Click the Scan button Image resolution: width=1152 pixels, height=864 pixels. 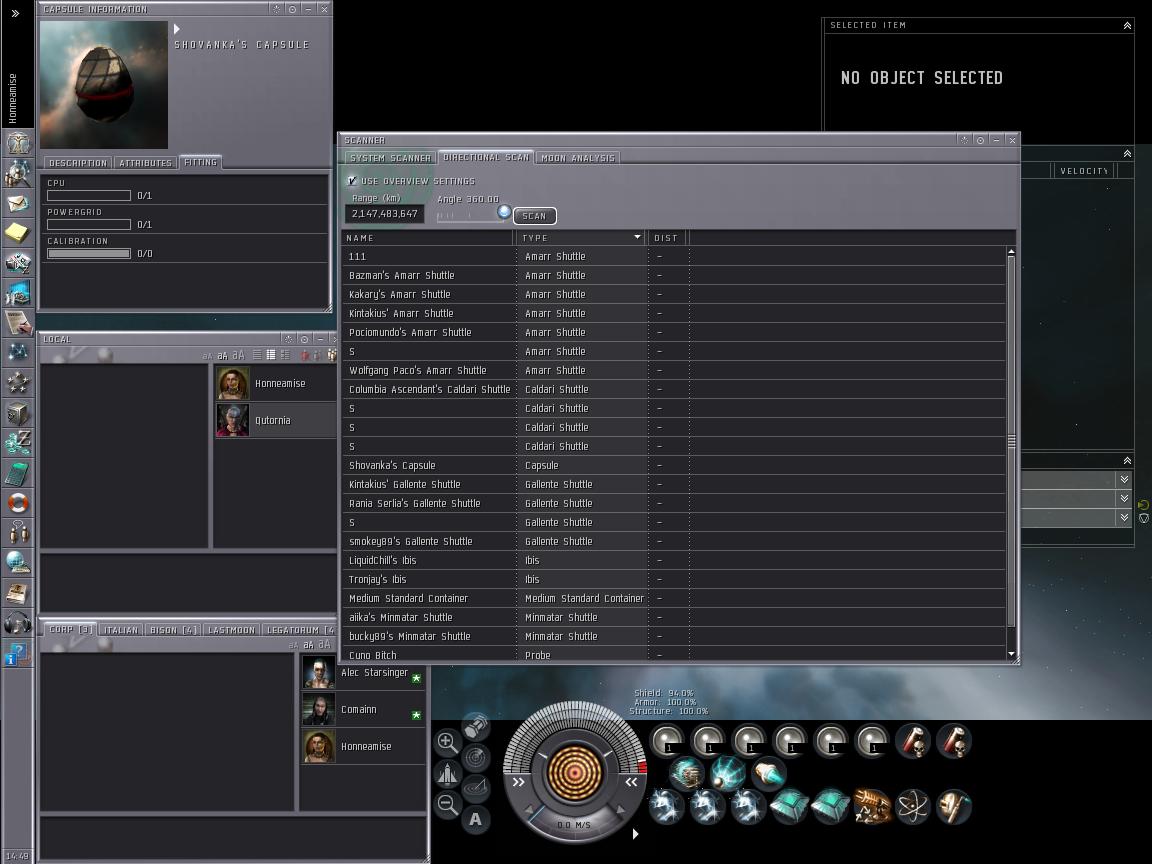(x=534, y=216)
